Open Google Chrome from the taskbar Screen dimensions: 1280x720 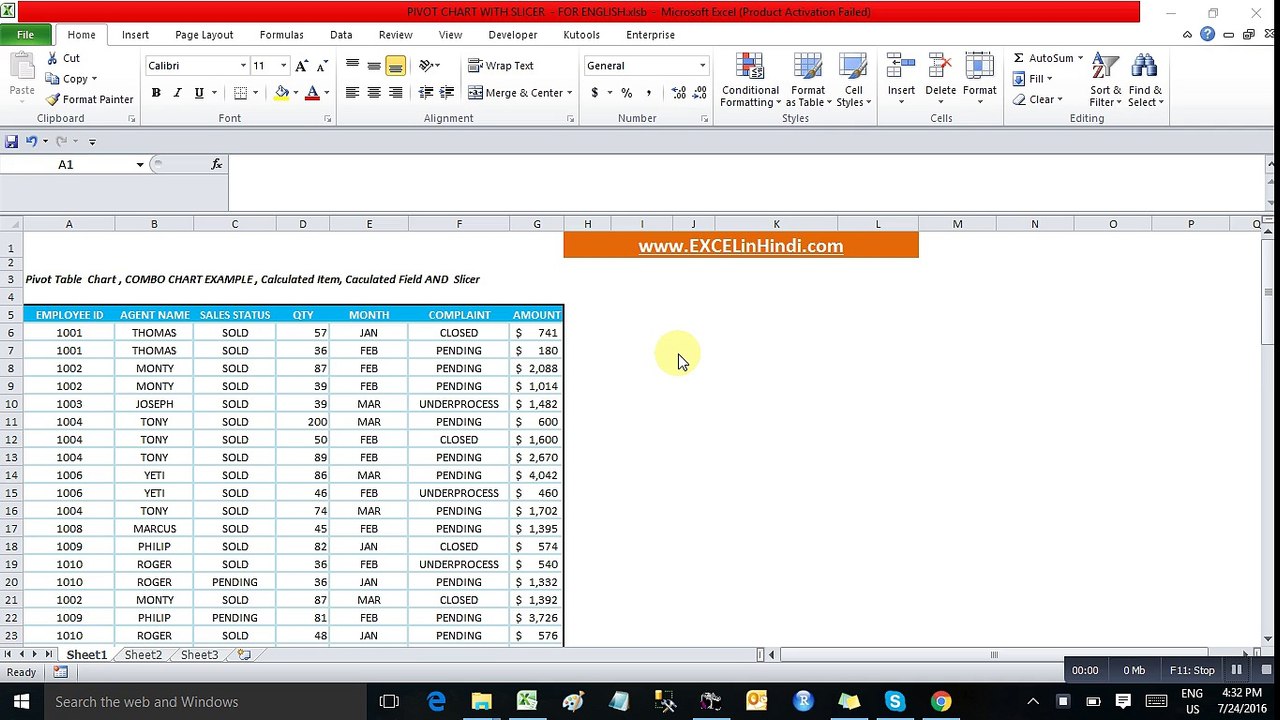(x=941, y=702)
